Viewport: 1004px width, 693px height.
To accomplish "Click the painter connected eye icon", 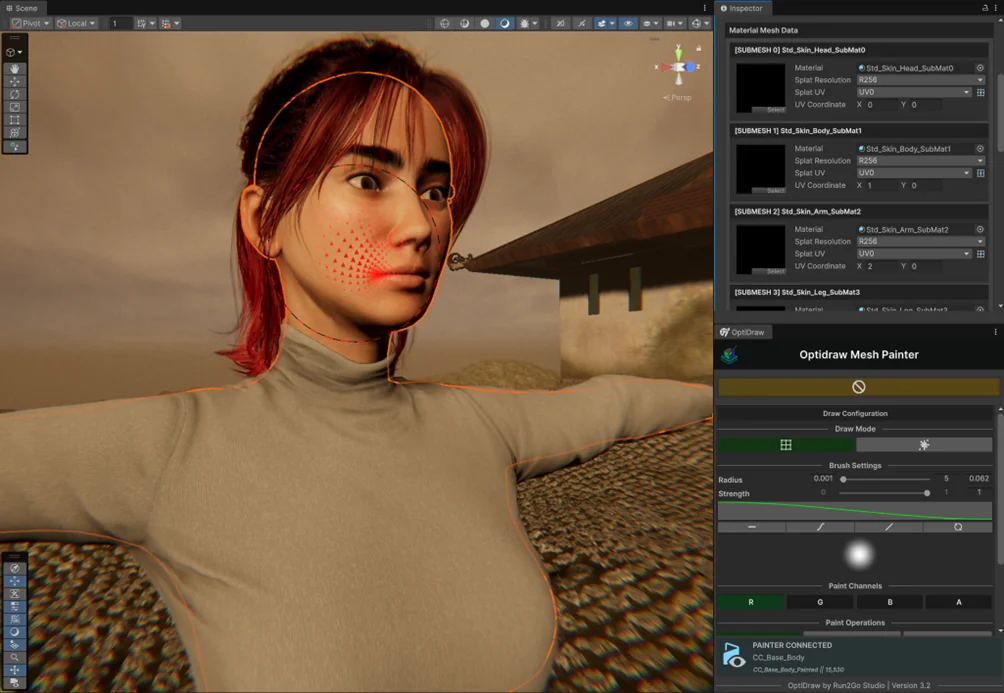I will pyautogui.click(x=733, y=656).
